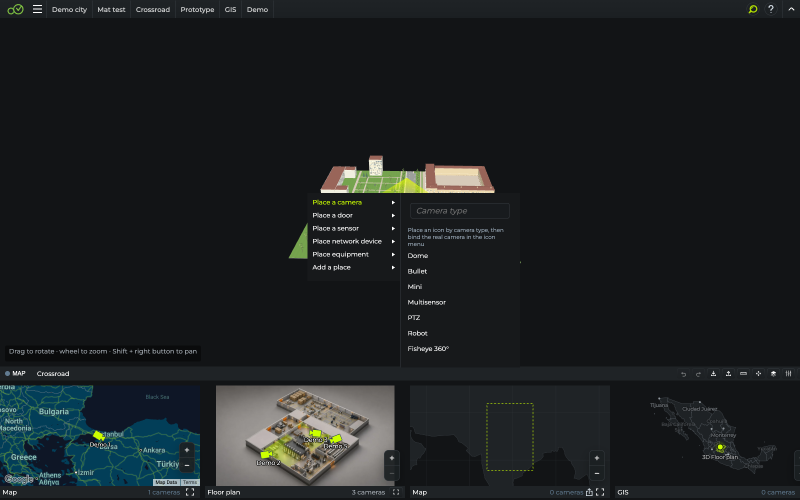Click the Camera type search field
This screenshot has height=500, width=800.
[x=460, y=211]
